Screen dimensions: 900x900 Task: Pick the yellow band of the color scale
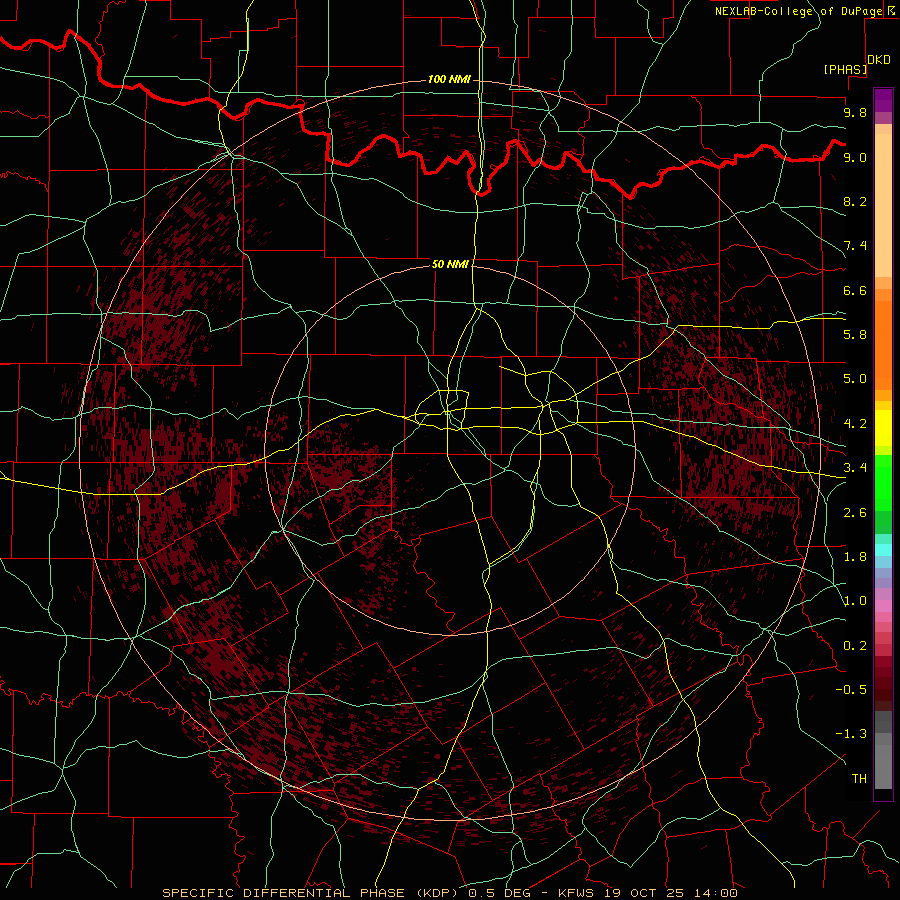coord(883,428)
